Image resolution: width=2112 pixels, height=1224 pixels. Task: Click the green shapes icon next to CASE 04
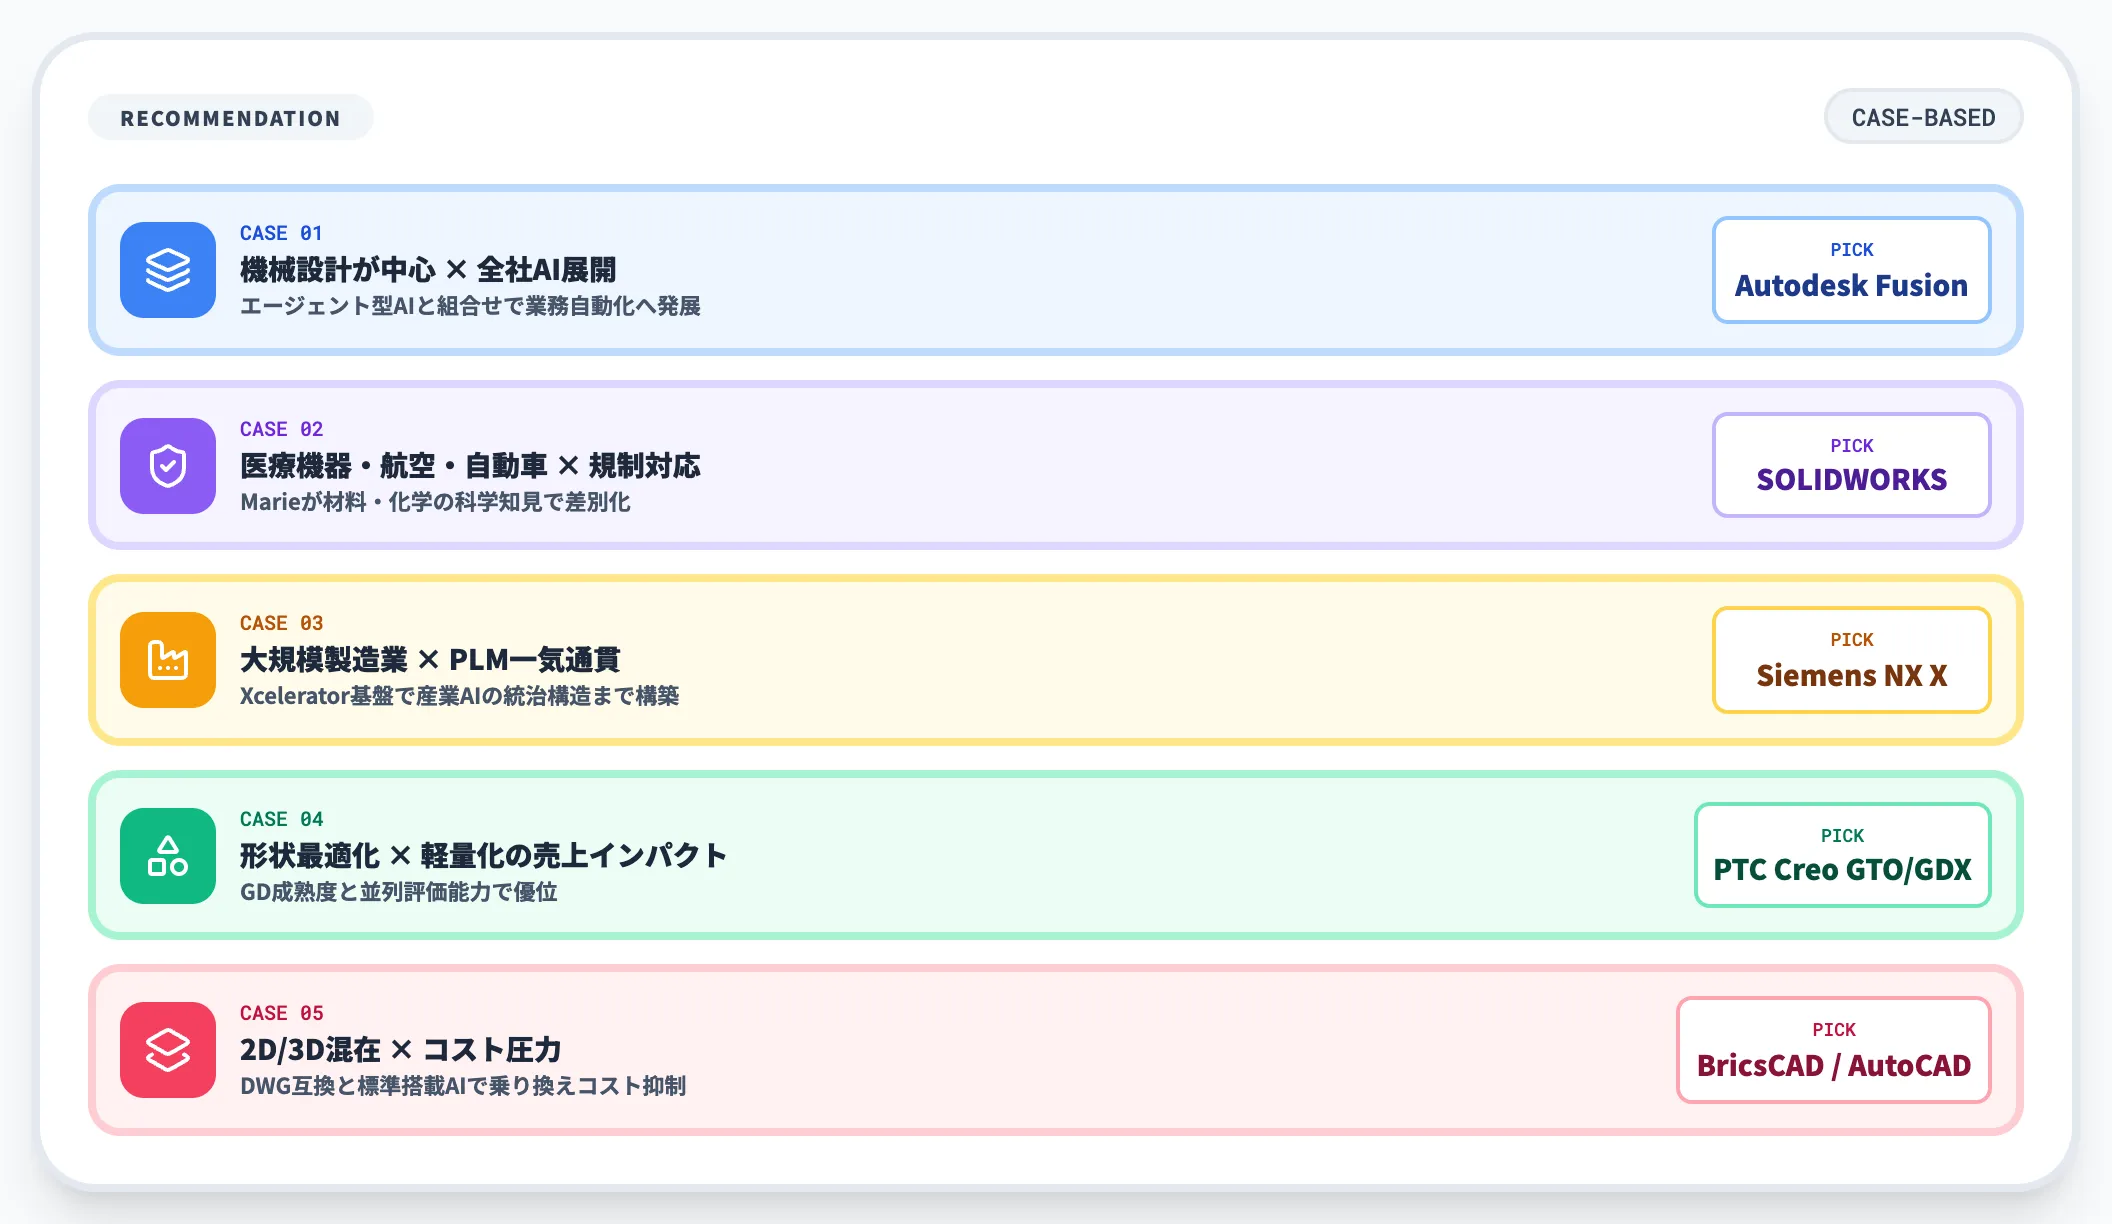(167, 855)
